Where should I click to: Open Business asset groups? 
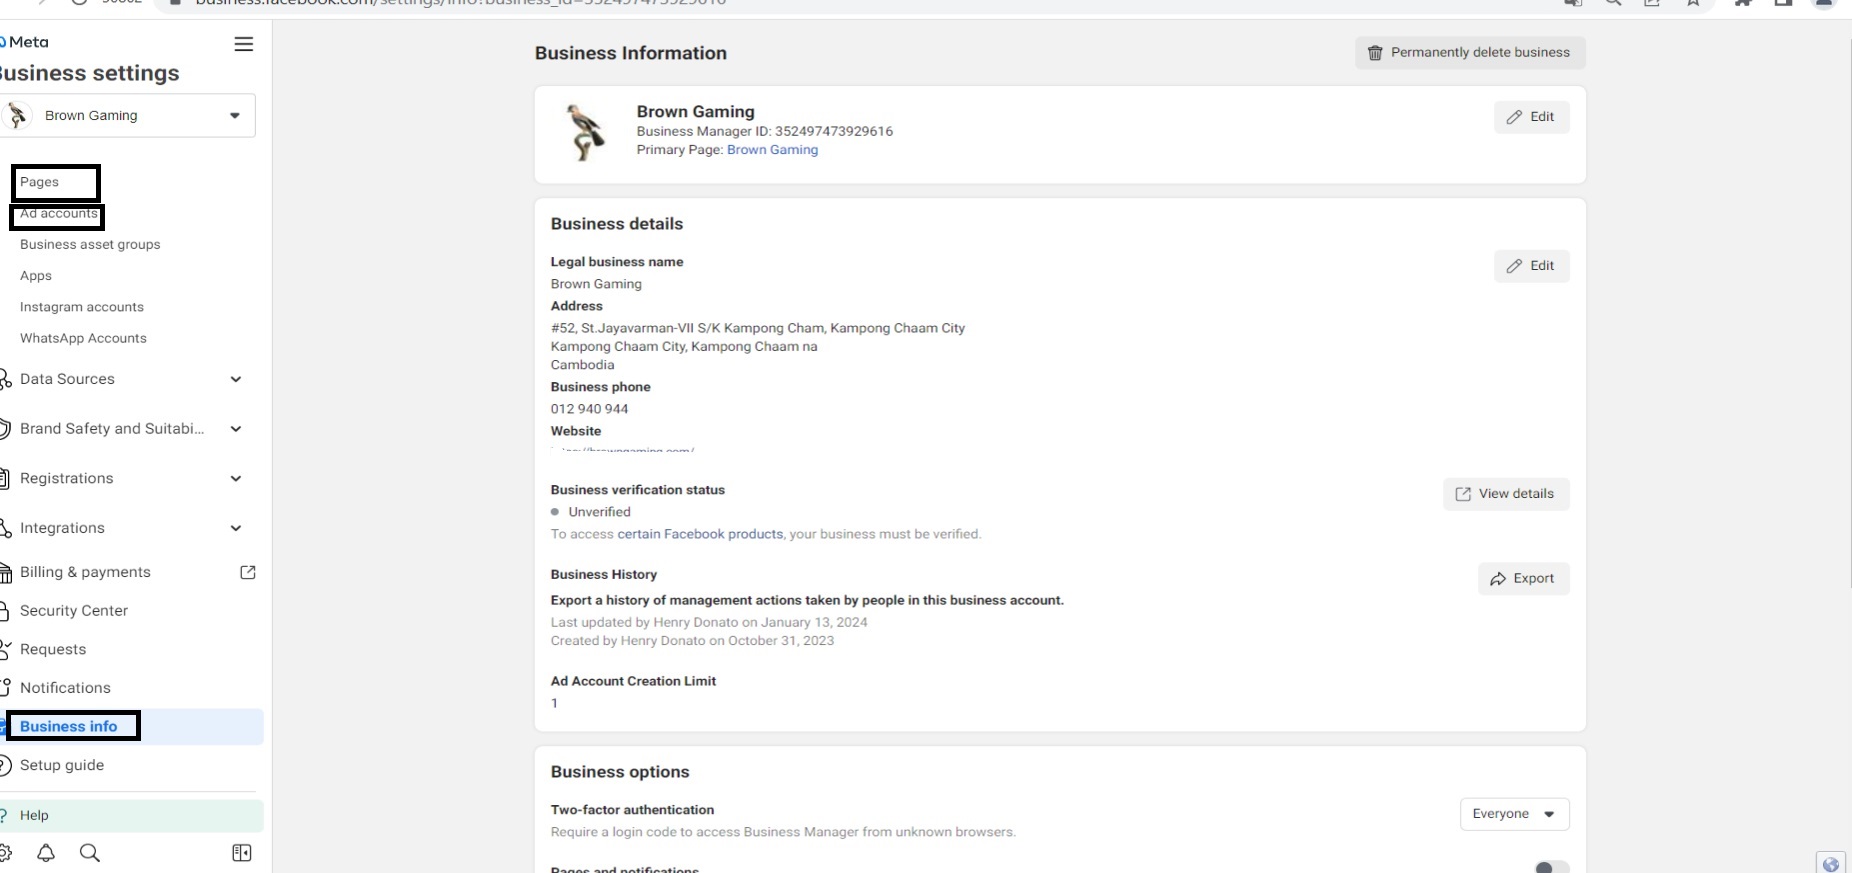click(x=90, y=244)
